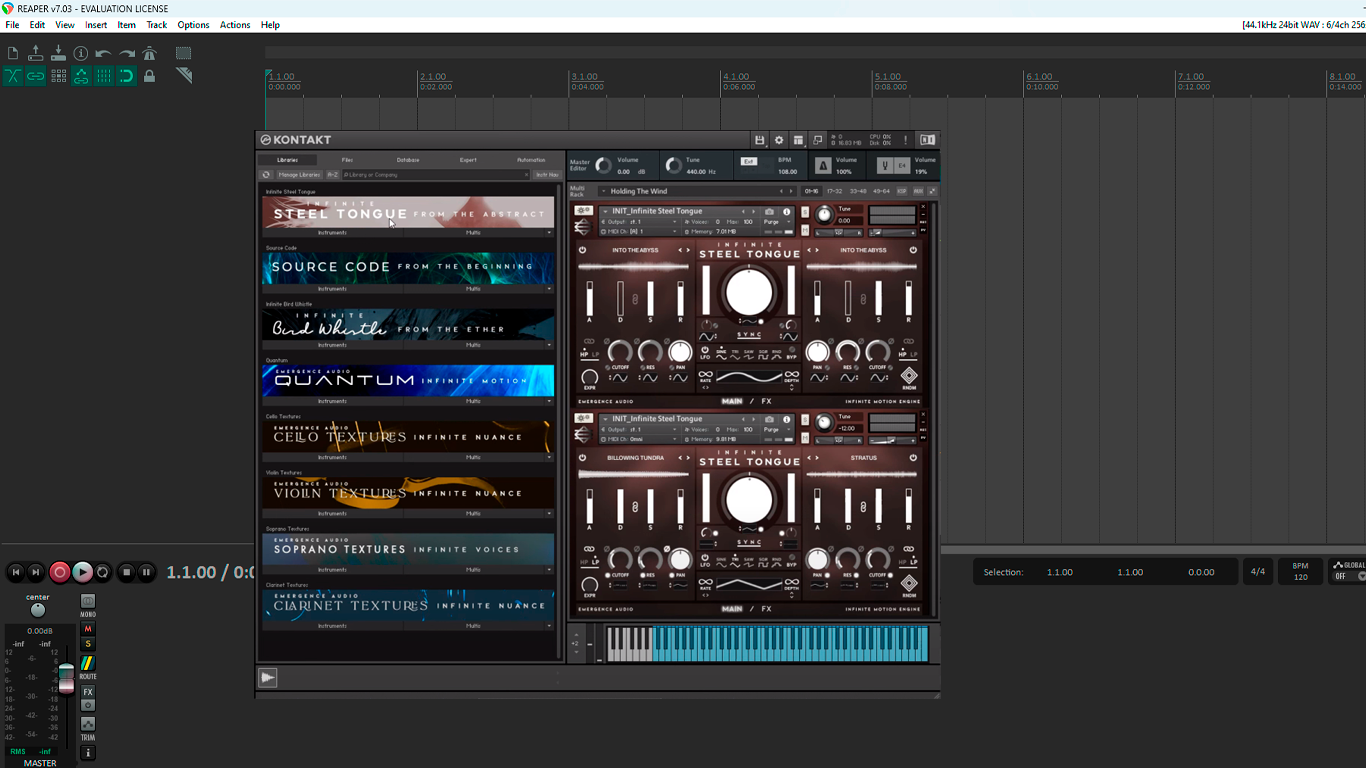Open Instruments under Source Code library

click(x=332, y=289)
